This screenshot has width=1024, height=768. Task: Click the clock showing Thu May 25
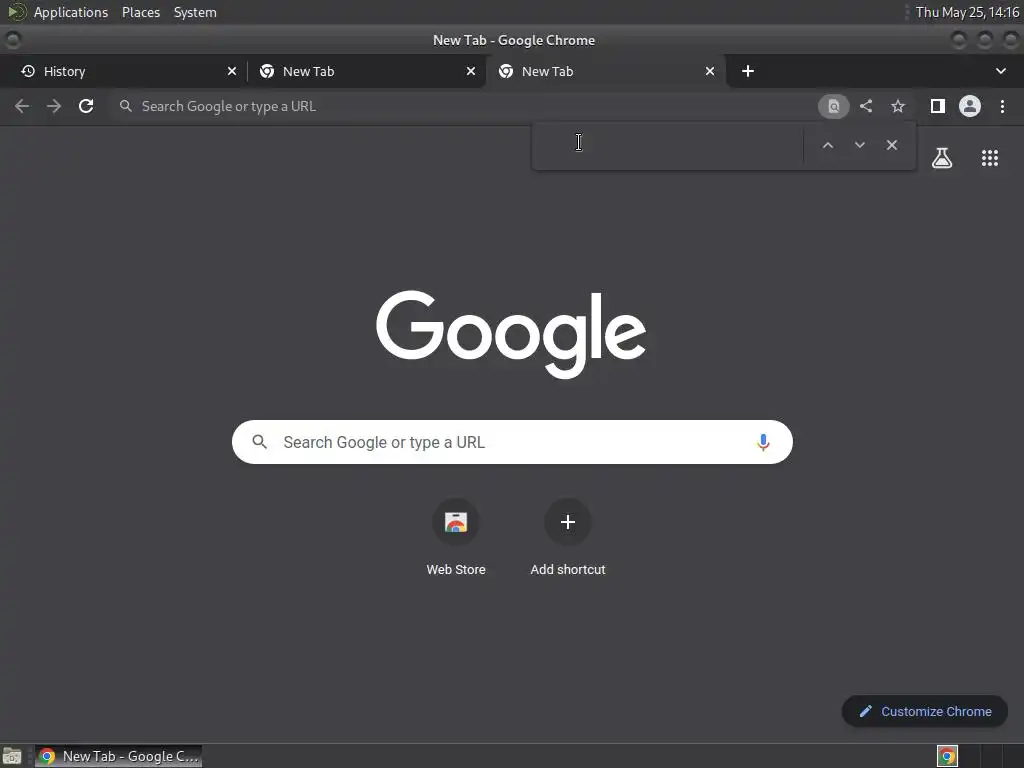(x=967, y=12)
